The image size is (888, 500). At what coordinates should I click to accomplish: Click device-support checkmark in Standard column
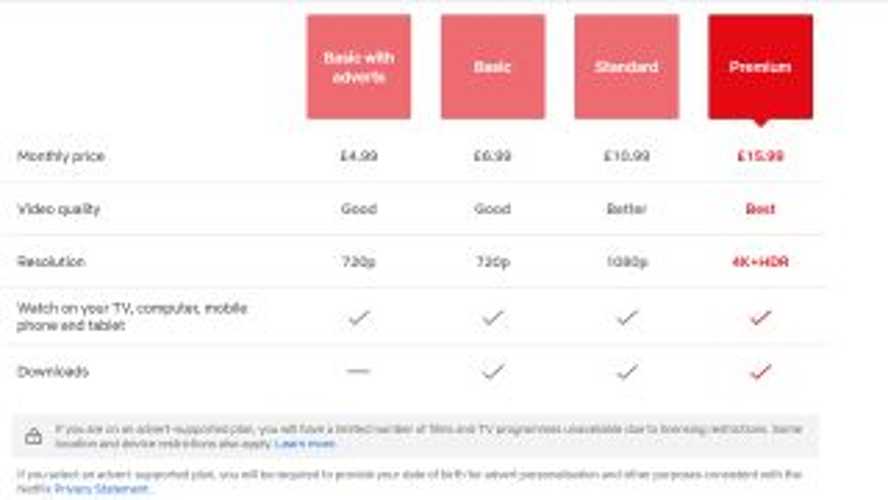tap(626, 317)
